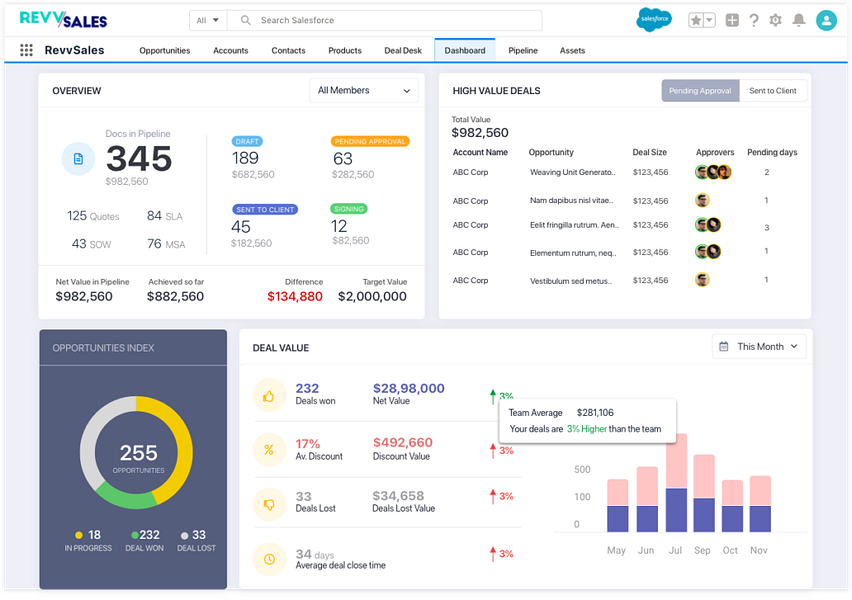Viewport: 852px width, 600px height.
Task: Click the global actions plus icon
Action: point(732,20)
